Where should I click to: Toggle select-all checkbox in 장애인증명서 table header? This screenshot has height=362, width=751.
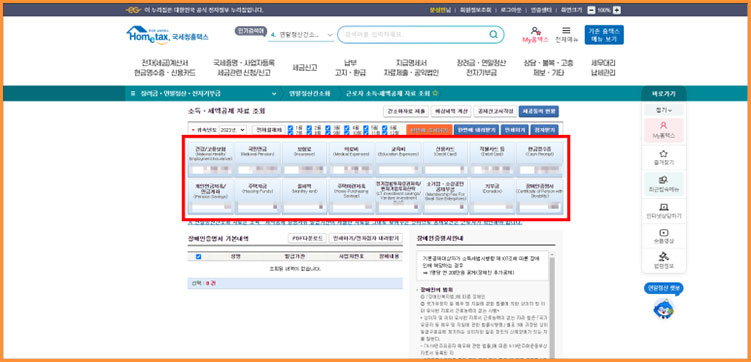tap(199, 257)
